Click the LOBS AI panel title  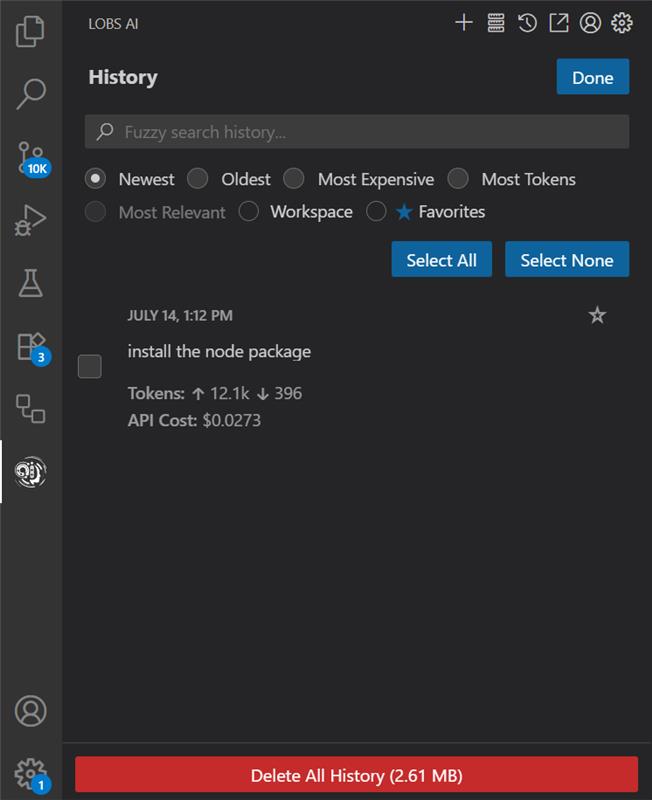113,24
